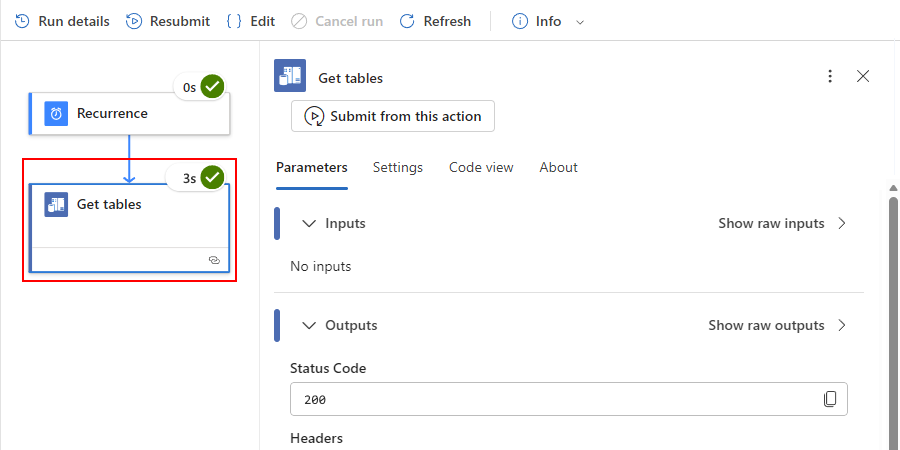Click the Refresh toolbar icon

coord(407,21)
